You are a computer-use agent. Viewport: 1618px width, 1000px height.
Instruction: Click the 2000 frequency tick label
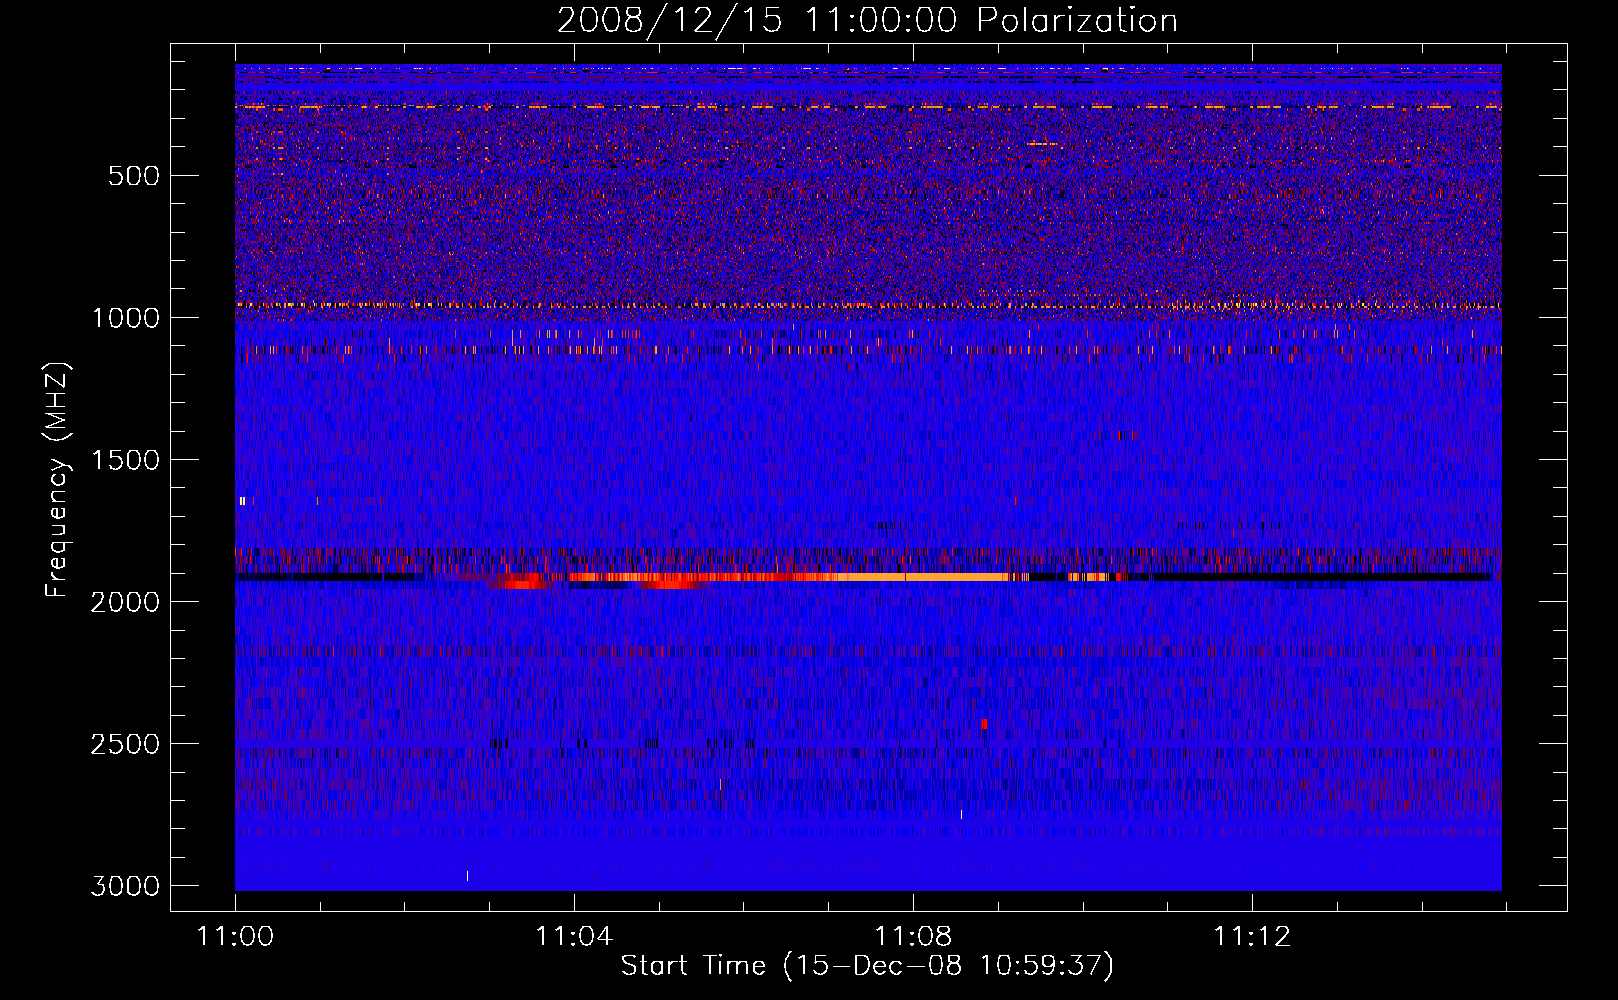(x=125, y=602)
